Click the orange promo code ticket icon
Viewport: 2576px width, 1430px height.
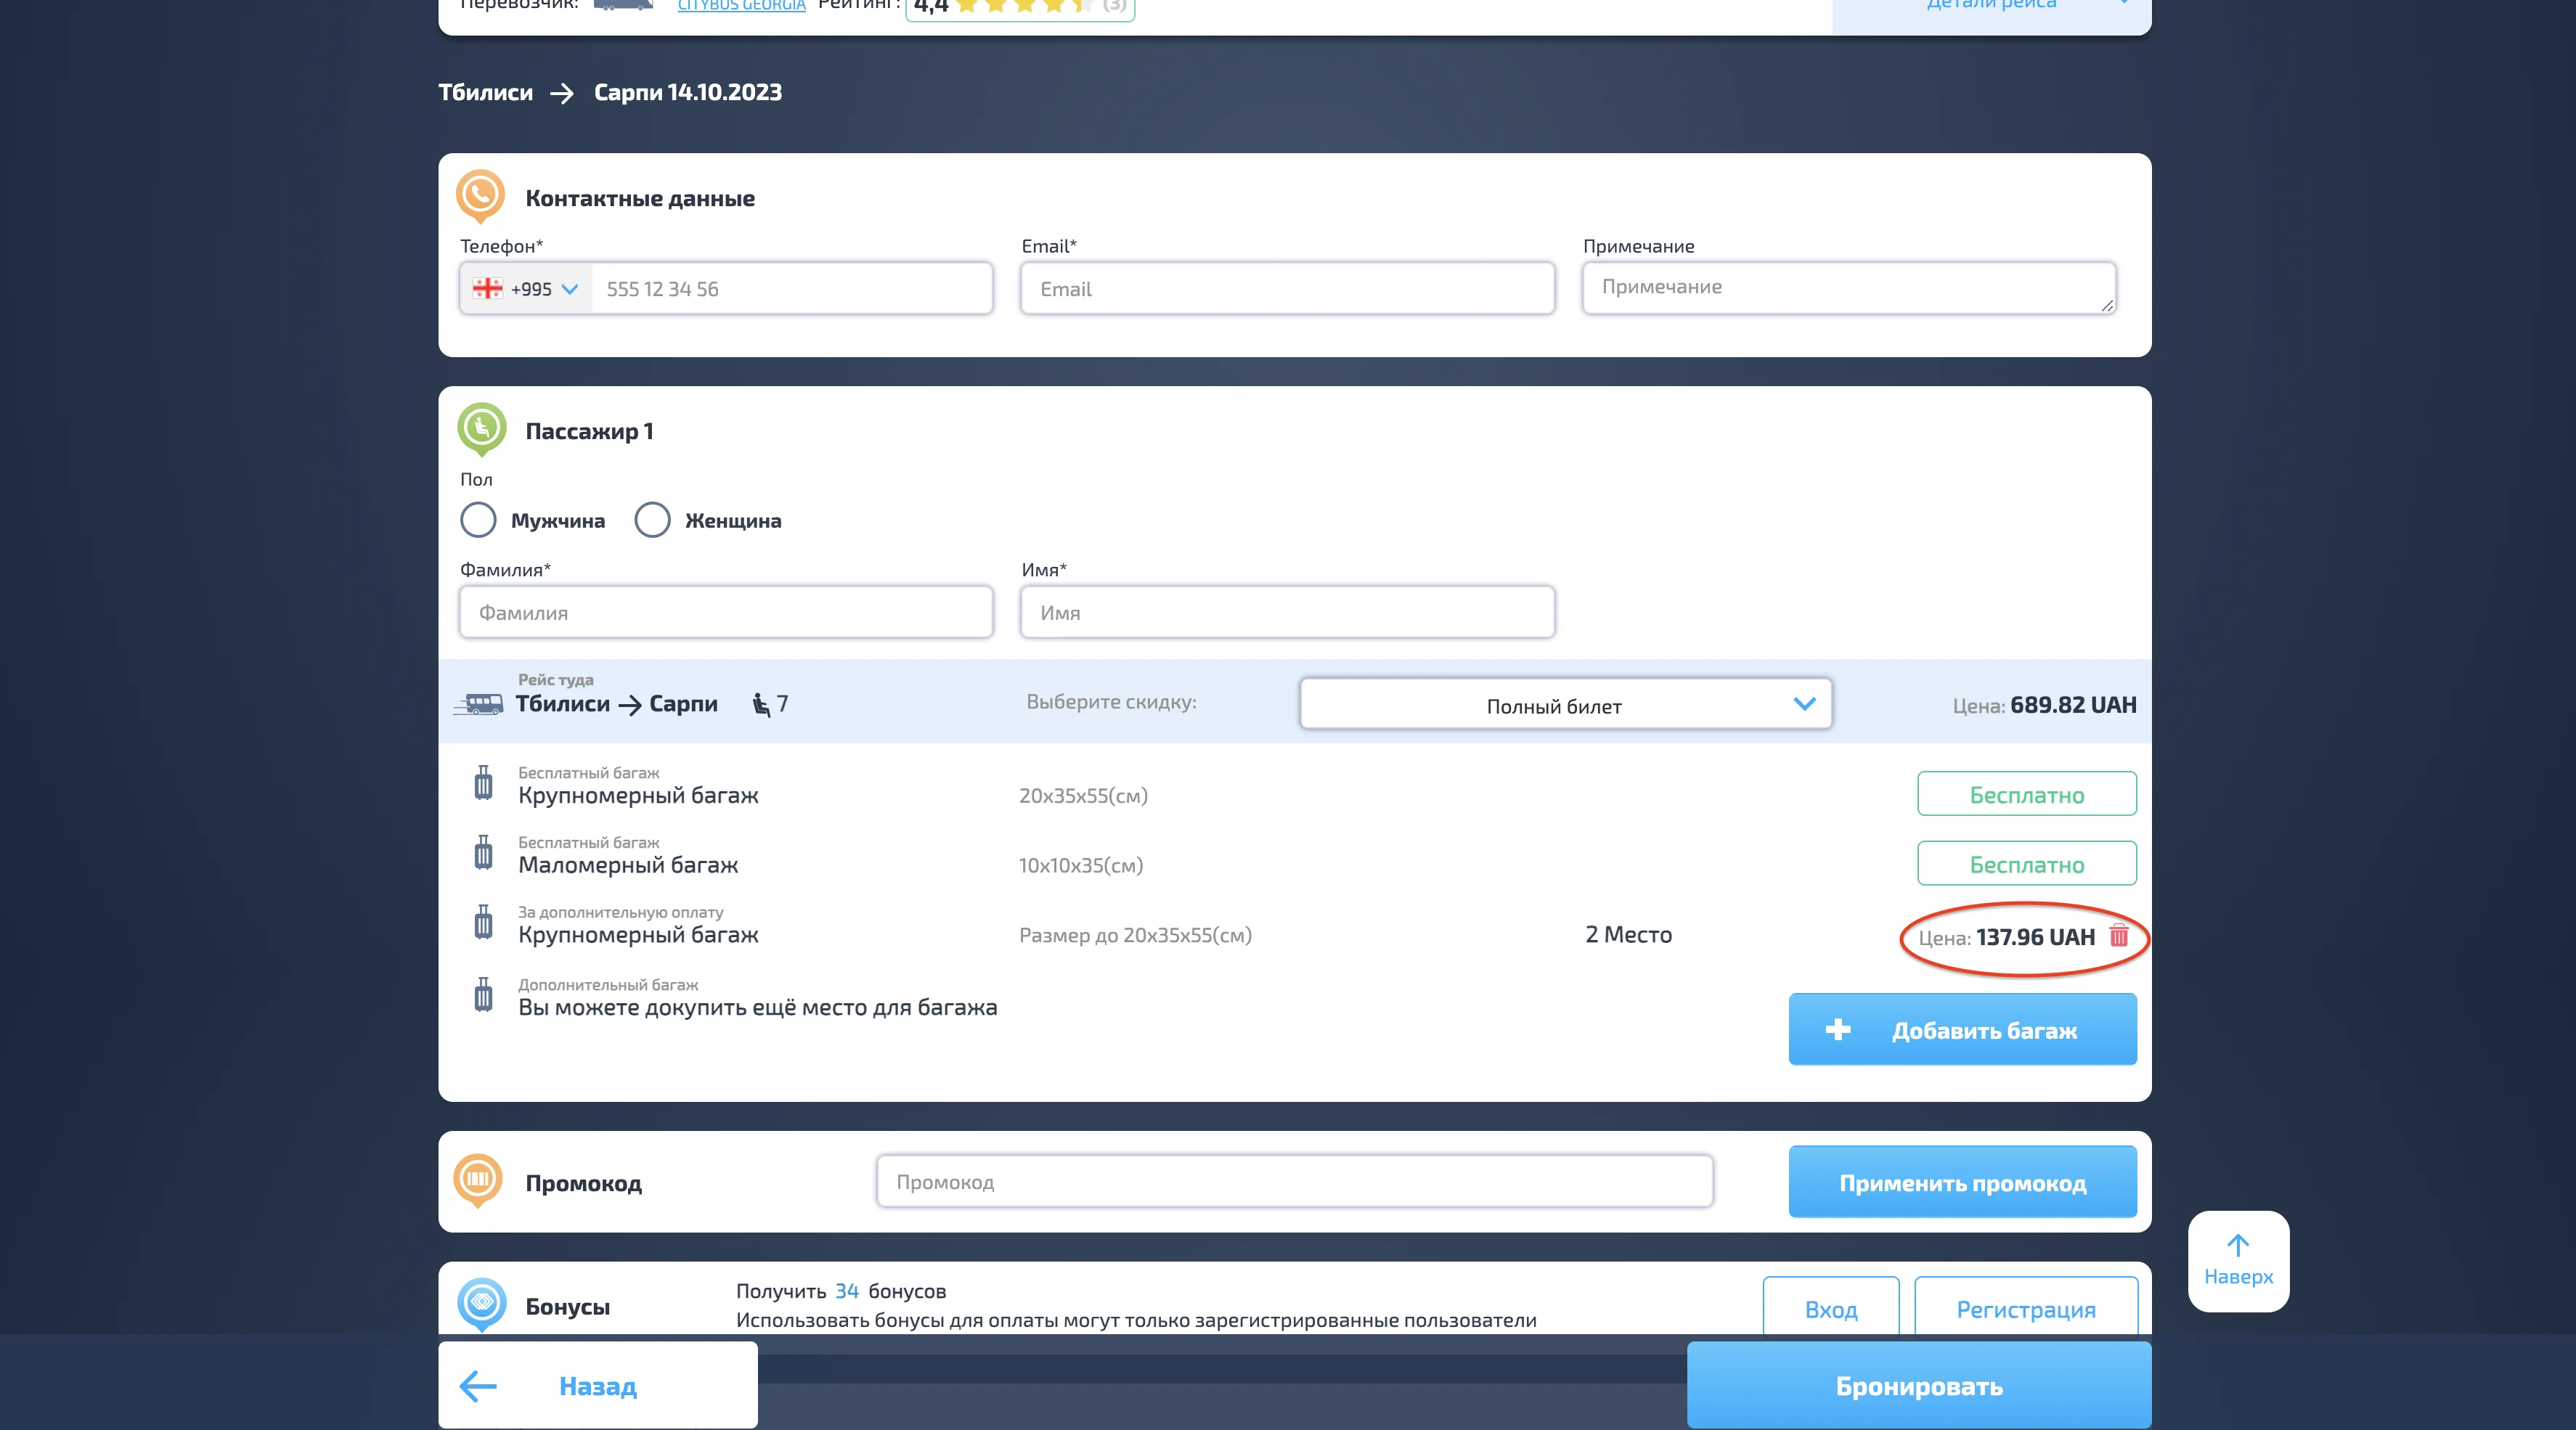click(x=478, y=1179)
